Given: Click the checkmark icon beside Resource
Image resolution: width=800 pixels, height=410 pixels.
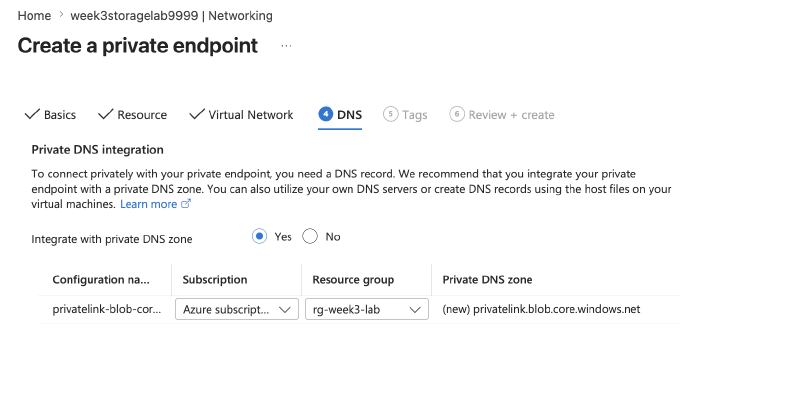Looking at the screenshot, I should click(106, 114).
